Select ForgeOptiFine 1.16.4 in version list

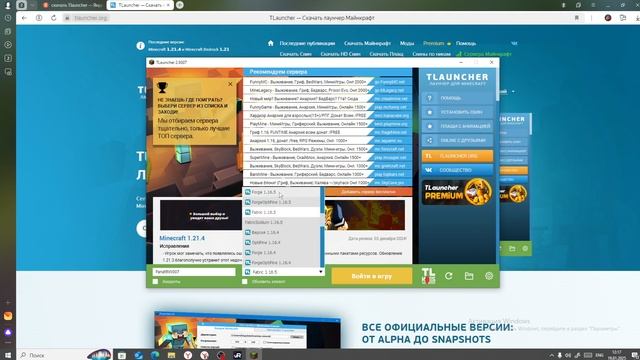282,262
